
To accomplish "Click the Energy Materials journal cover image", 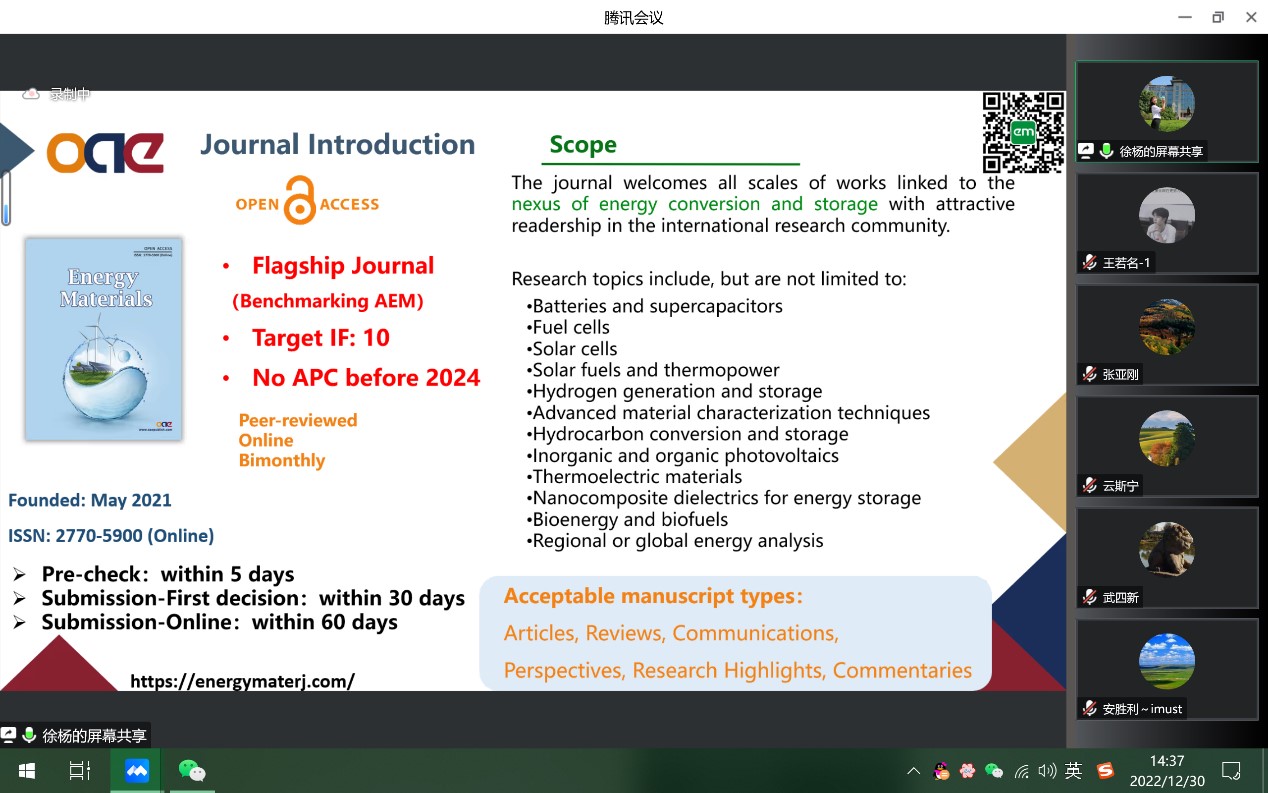I will pyautogui.click(x=104, y=338).
